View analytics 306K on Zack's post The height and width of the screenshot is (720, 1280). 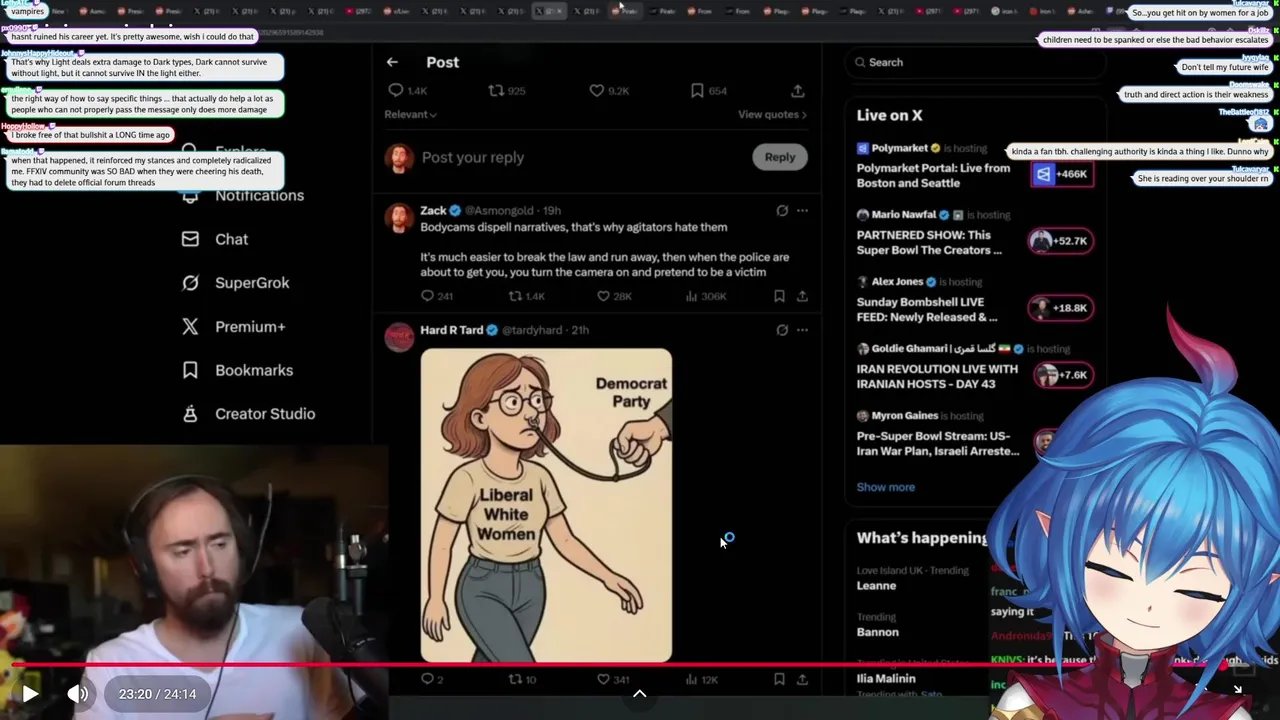[691, 296]
